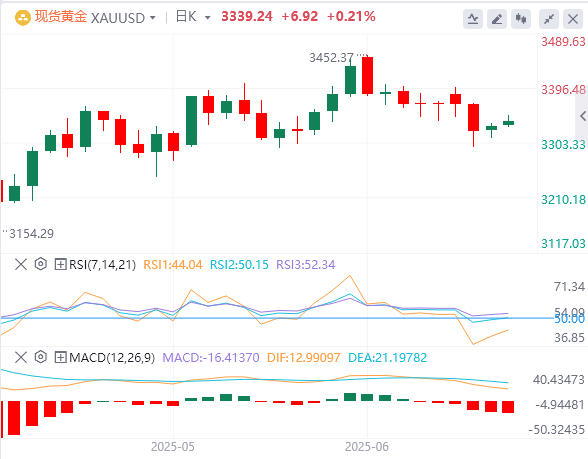588x459 pixels.
Task: Open the XAUUSD symbol dropdown
Action: pos(123,18)
